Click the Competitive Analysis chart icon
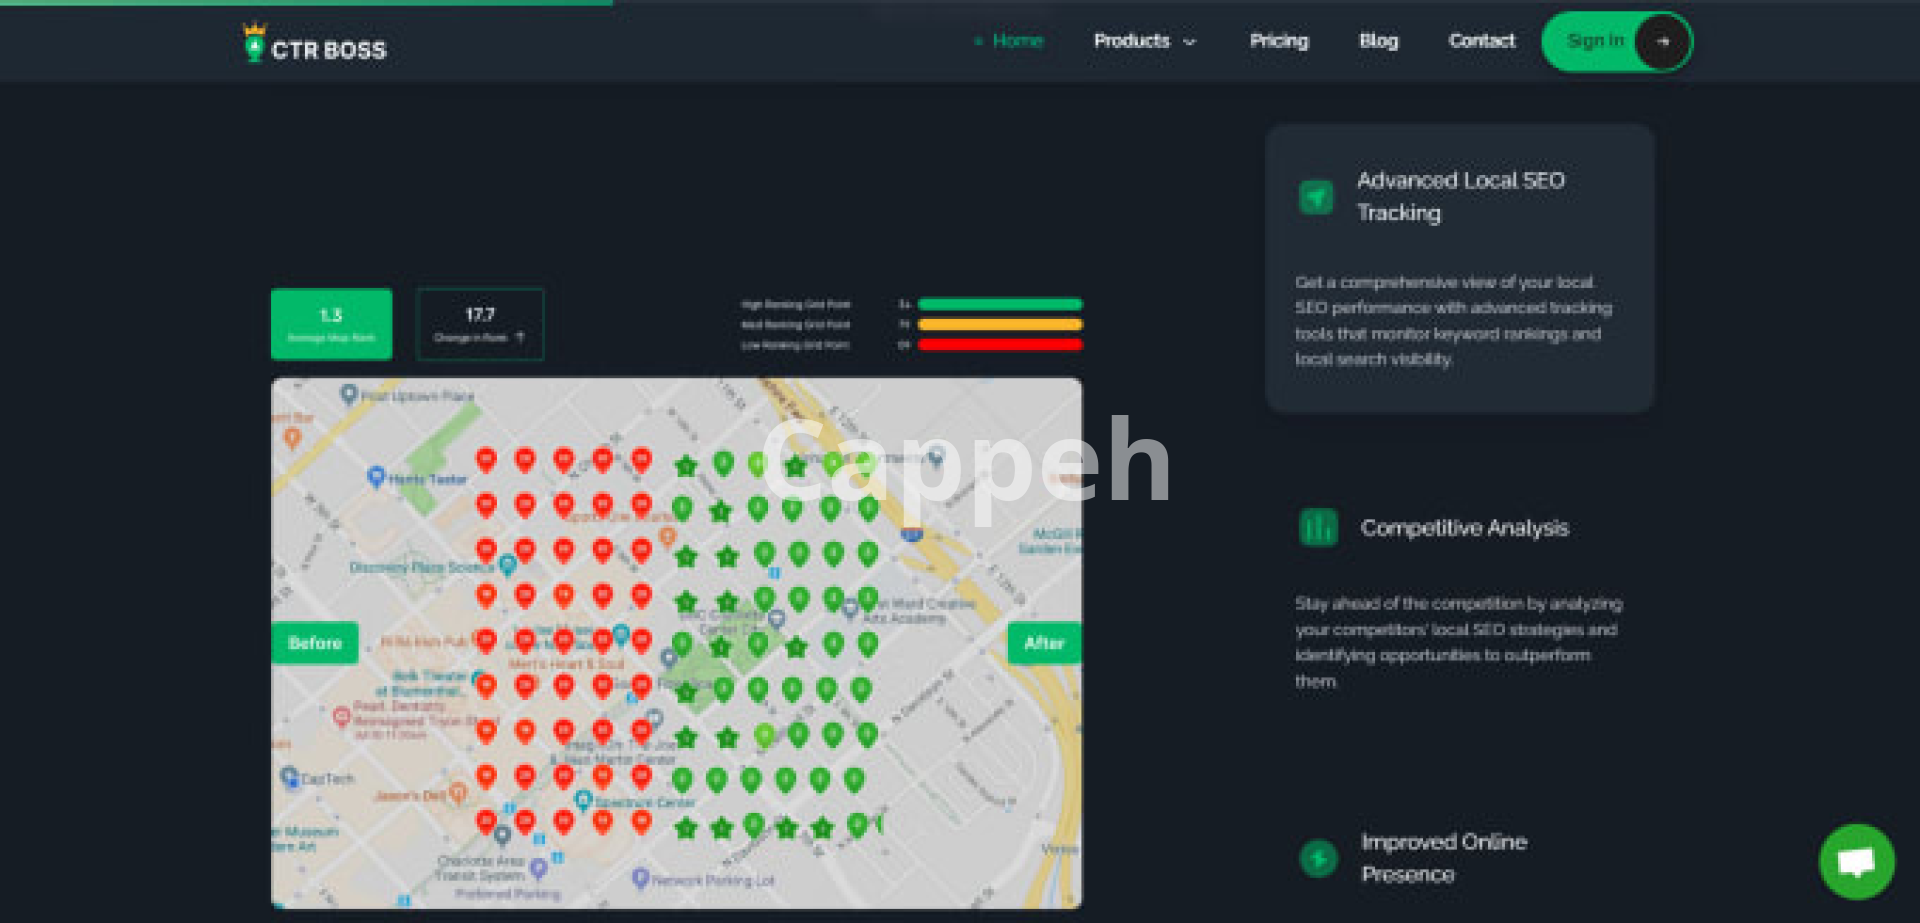 click(x=1317, y=527)
